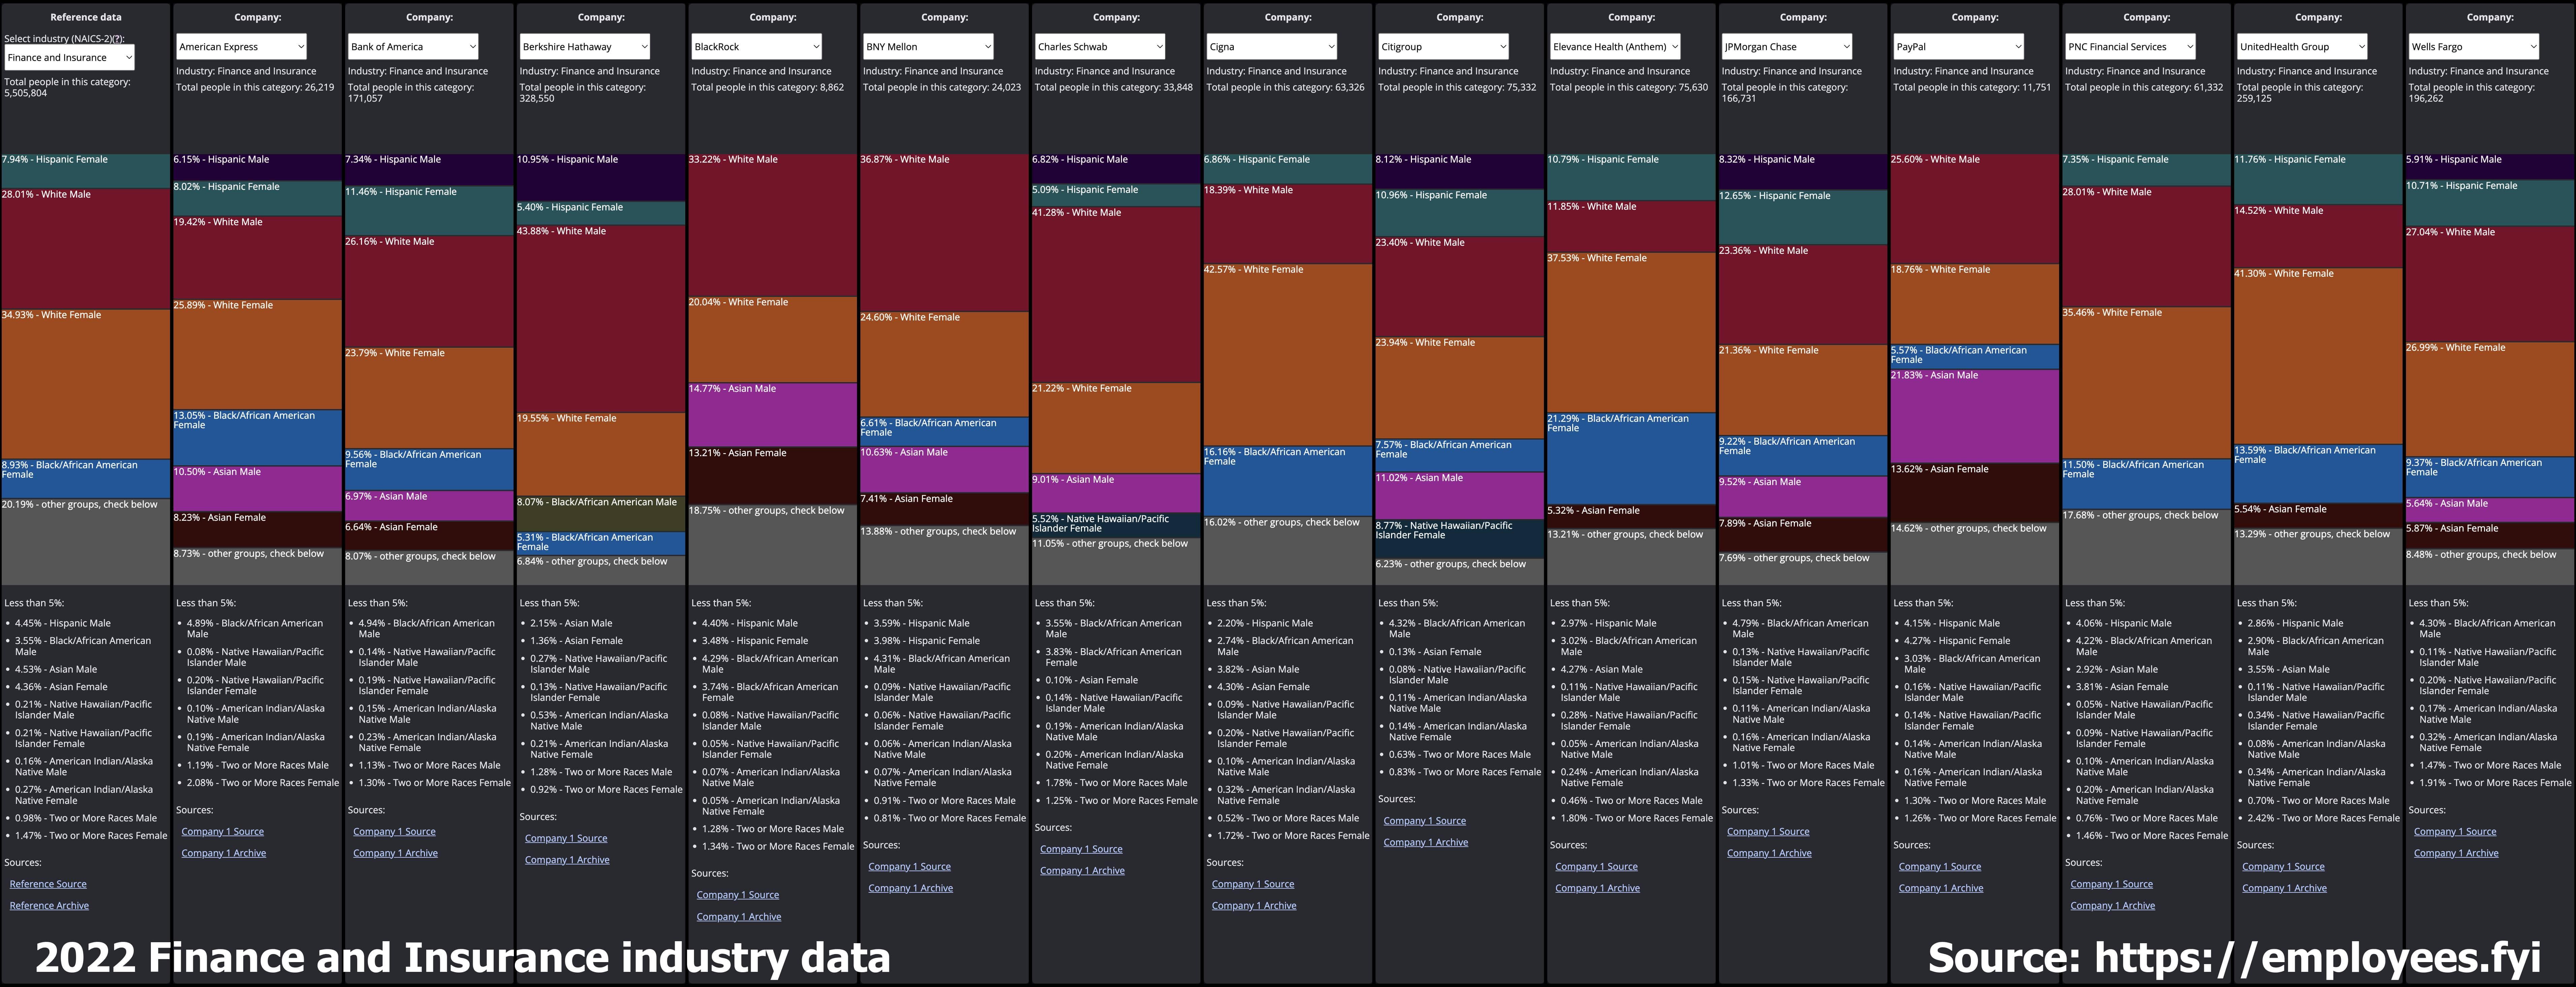Viewport: 2576px width, 987px height.
Task: Open the Reference Source link
Action: point(48,884)
